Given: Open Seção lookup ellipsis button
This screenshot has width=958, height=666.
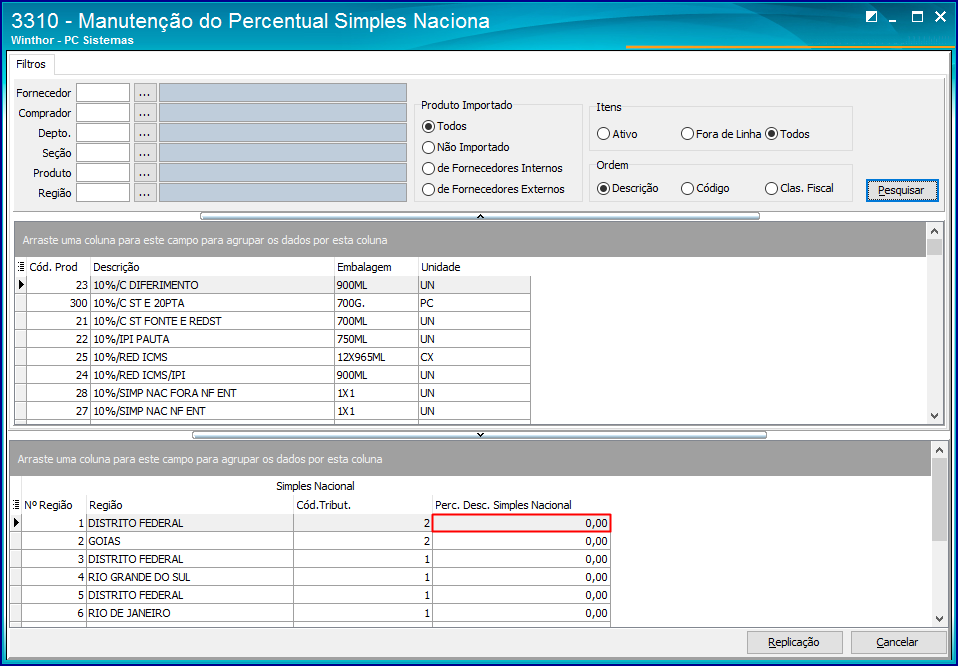Looking at the screenshot, I should (x=145, y=153).
